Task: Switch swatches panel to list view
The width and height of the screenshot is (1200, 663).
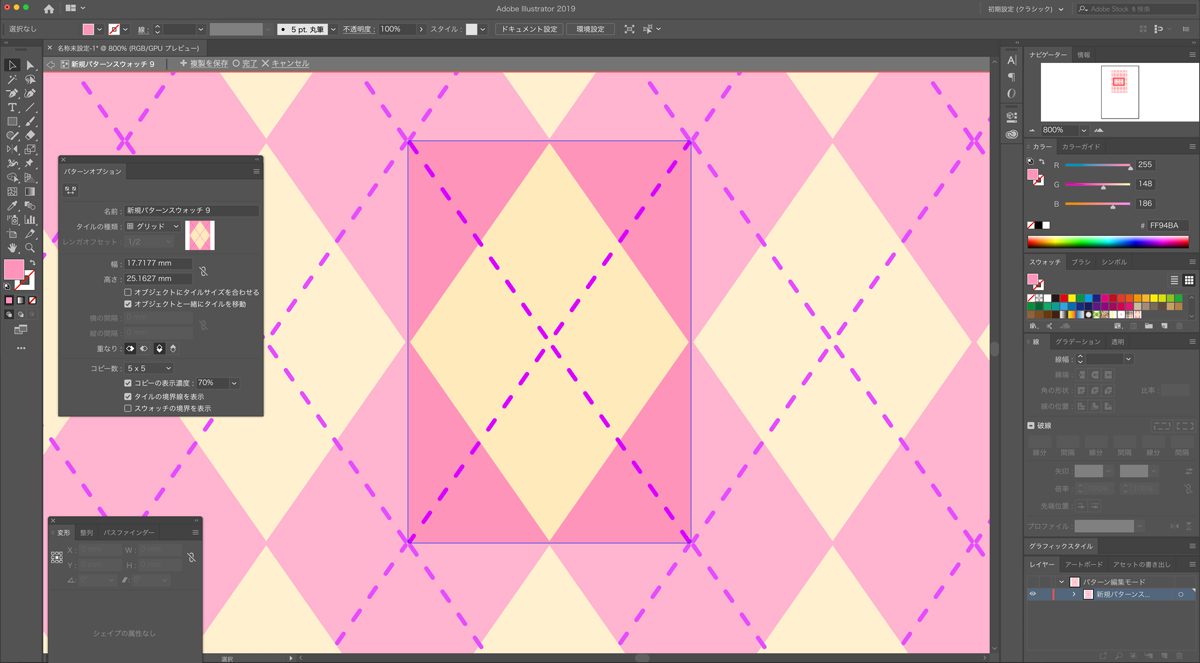Action: point(1175,280)
